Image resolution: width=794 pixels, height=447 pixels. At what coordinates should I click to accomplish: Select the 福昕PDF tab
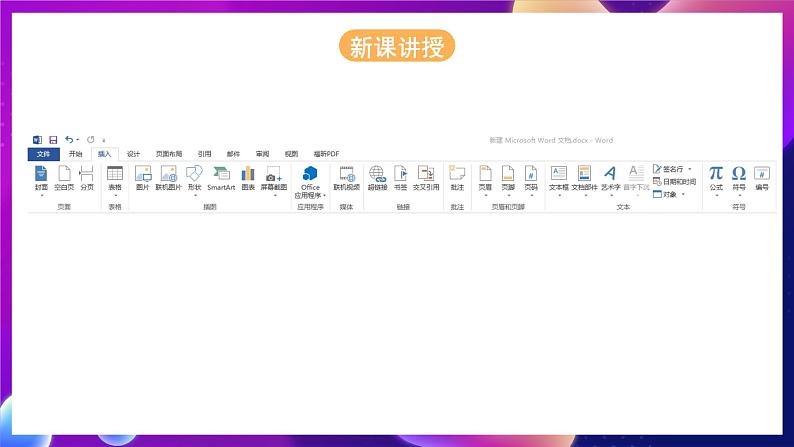tap(326, 154)
